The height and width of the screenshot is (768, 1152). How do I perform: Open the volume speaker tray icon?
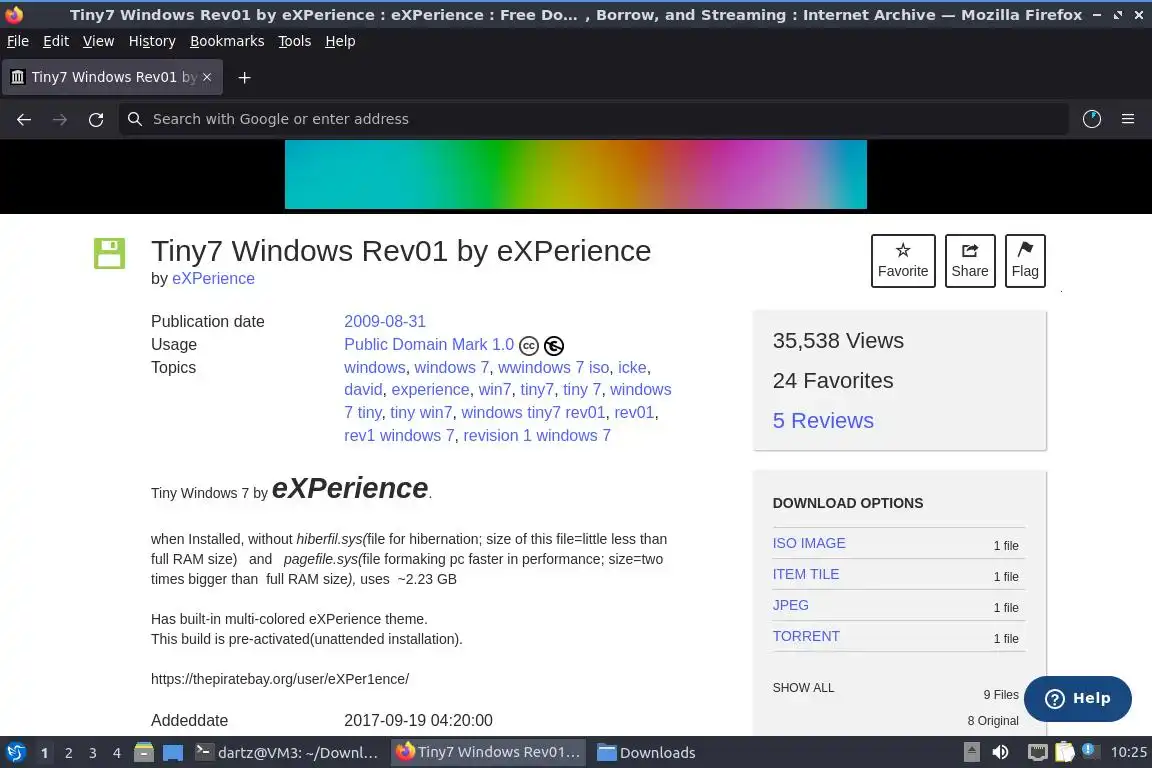(1000, 753)
